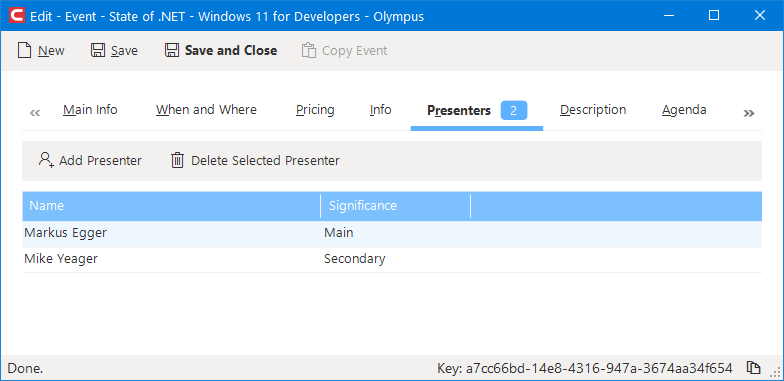This screenshot has height=381, width=784.
Task: Sort by the Name column header
Action: [x=171, y=206]
